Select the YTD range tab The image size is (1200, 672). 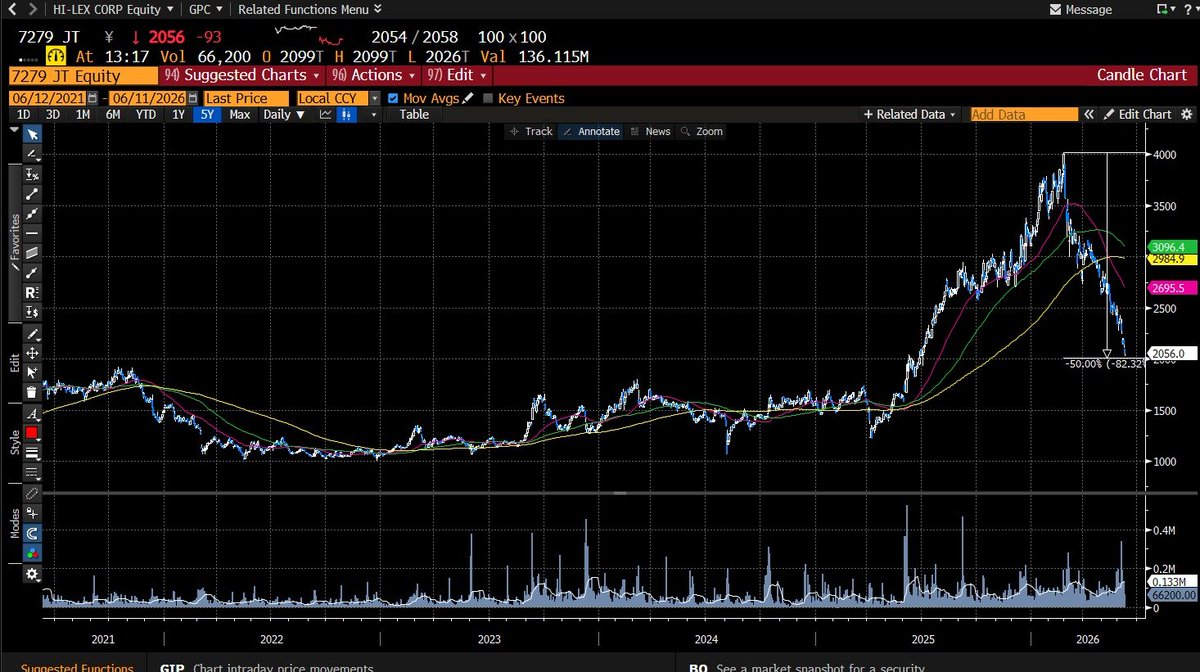(x=146, y=114)
